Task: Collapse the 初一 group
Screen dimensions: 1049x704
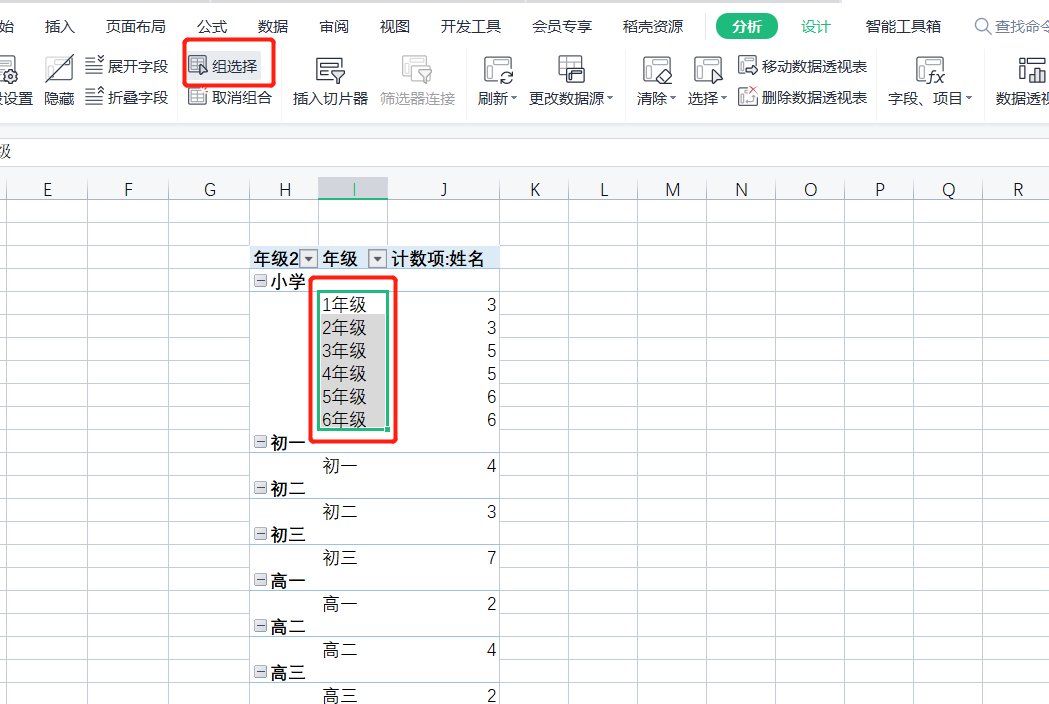Action: coord(260,442)
